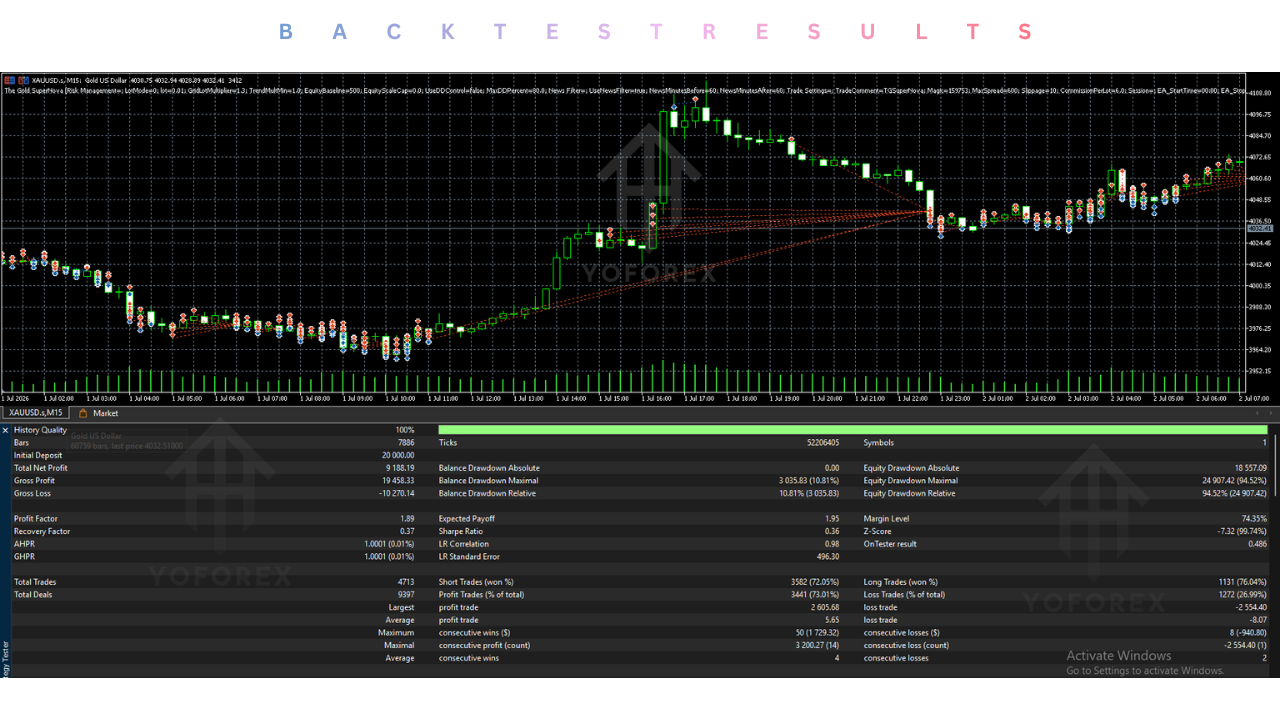Click the 1 Jul 12:00 time axis label
This screenshot has width=1280, height=720.
point(487,398)
